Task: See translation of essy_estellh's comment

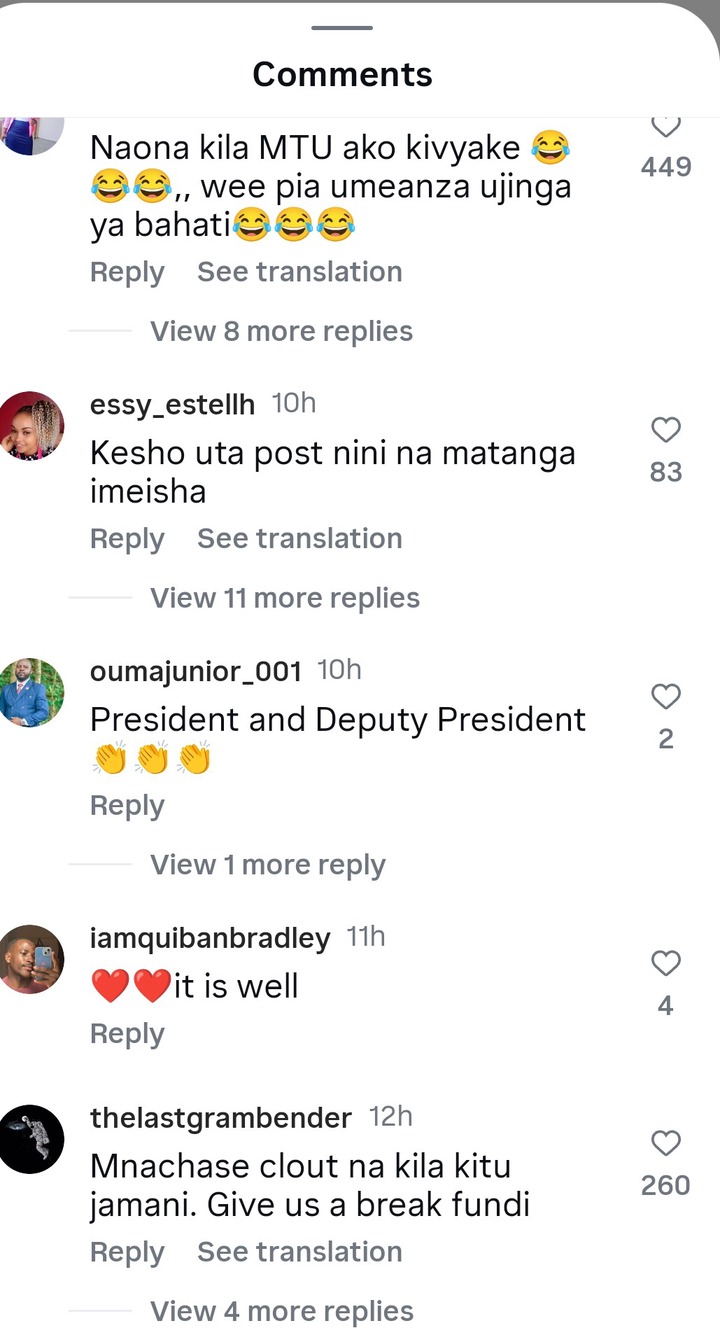Action: (x=299, y=539)
